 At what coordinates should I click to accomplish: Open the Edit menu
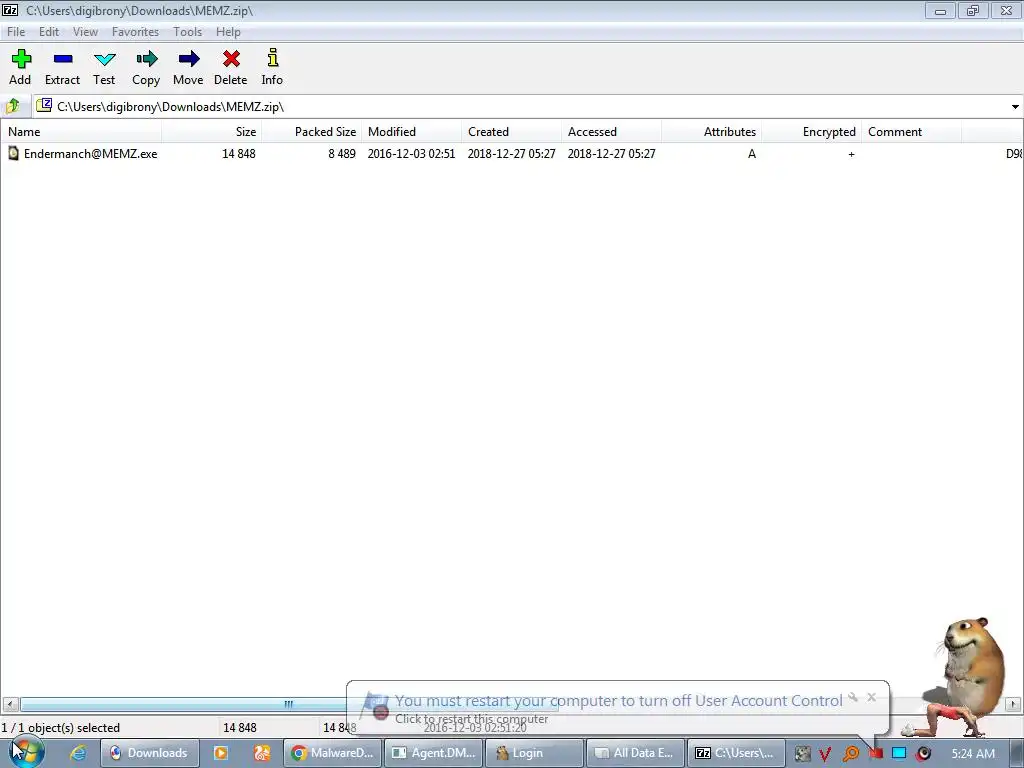point(48,31)
